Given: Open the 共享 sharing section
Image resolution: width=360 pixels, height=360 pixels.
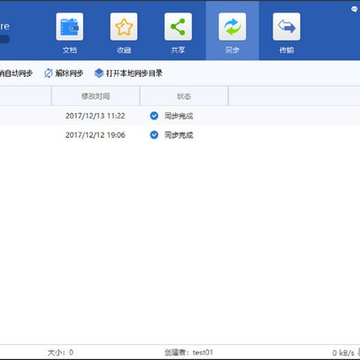Looking at the screenshot, I should (178, 33).
